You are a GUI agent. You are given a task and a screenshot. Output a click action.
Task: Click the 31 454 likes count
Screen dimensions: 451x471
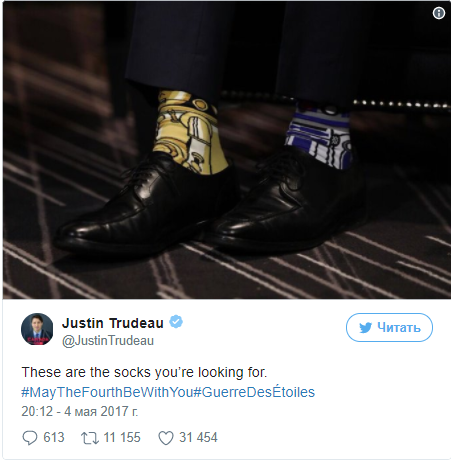pyautogui.click(x=198, y=437)
